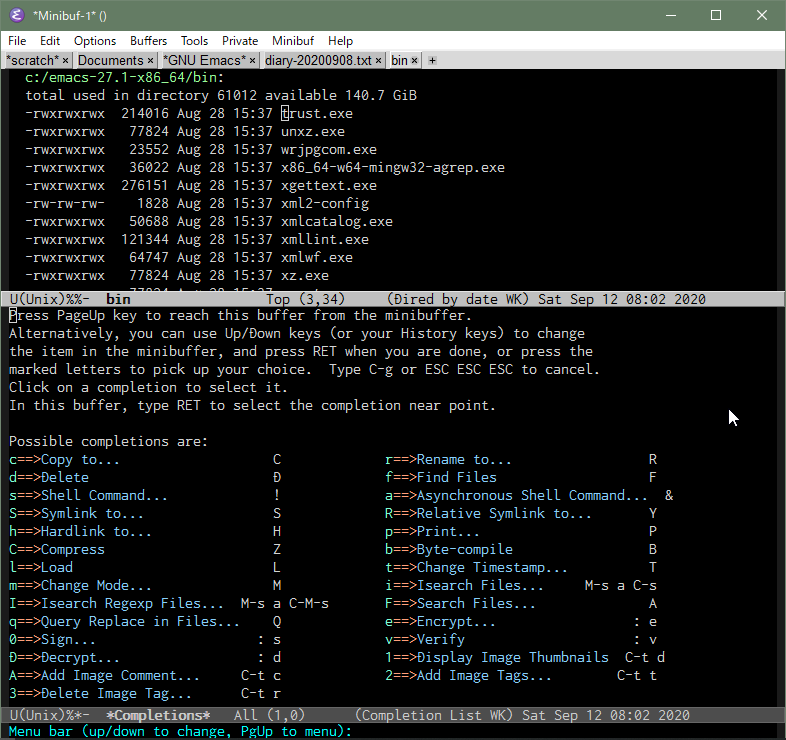786x740 pixels.
Task: Click file xml2-config in dired listing
Action: [325, 204]
